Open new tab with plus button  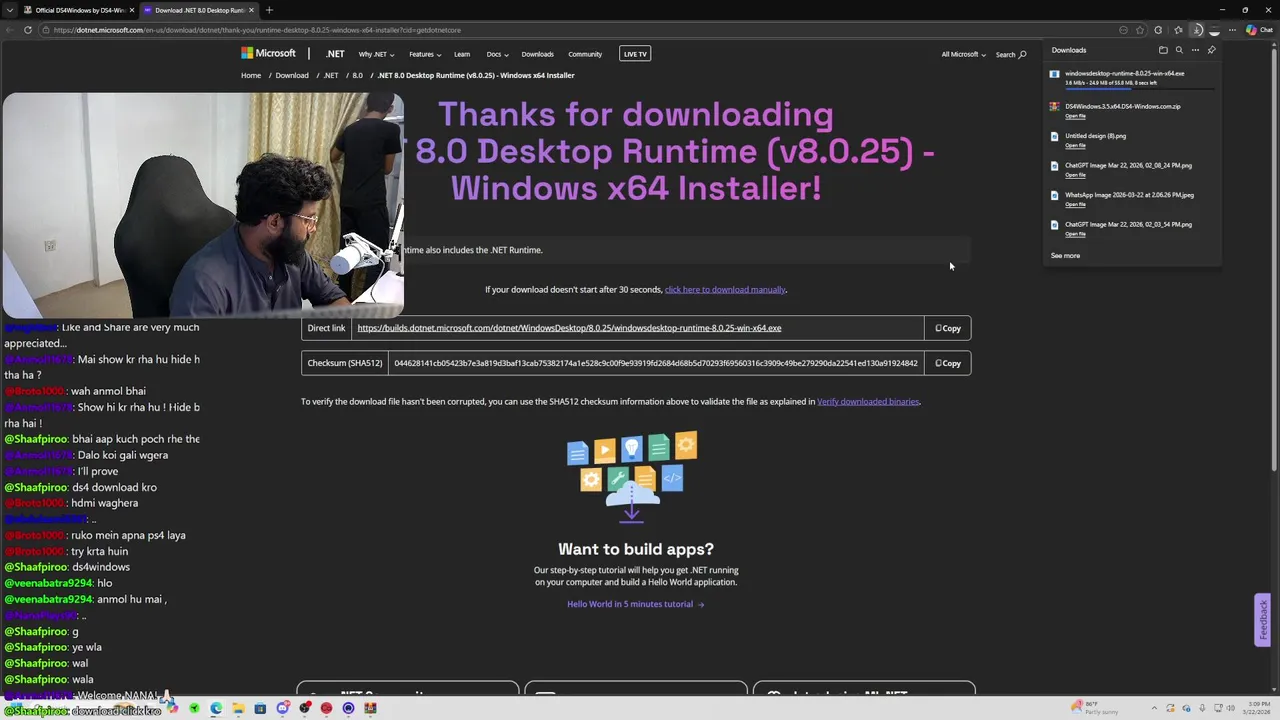click(269, 10)
